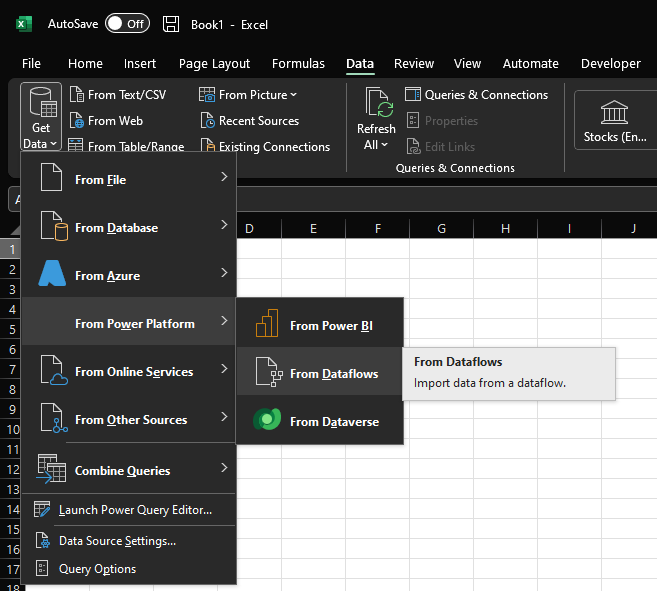The width and height of the screenshot is (657, 591).
Task: Select the Formulas tab
Action: click(298, 63)
